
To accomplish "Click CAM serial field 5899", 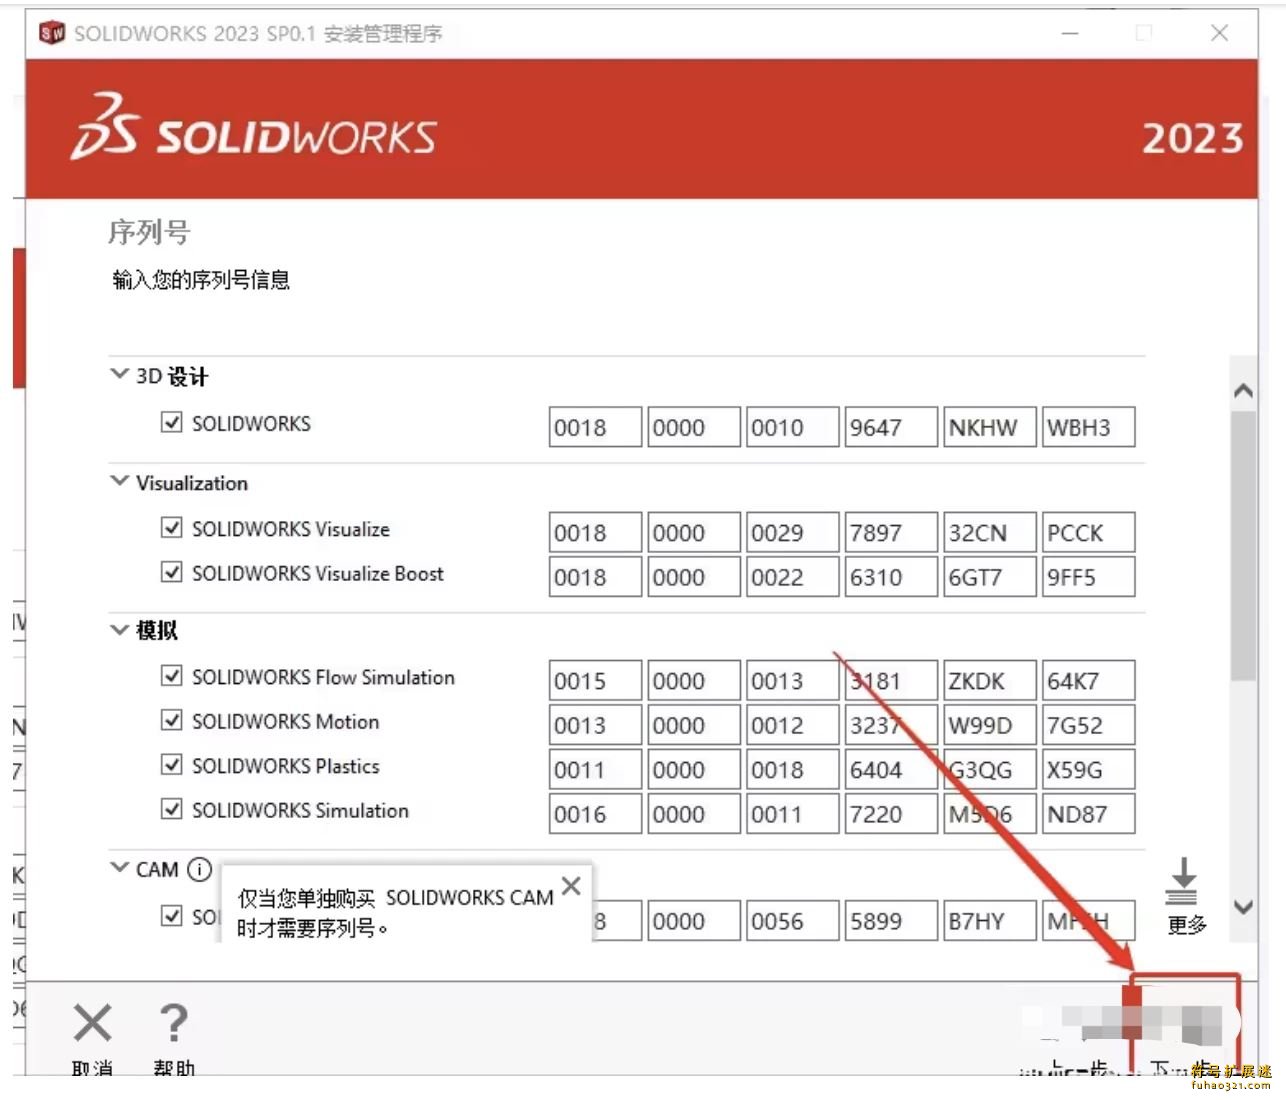I will 891,920.
